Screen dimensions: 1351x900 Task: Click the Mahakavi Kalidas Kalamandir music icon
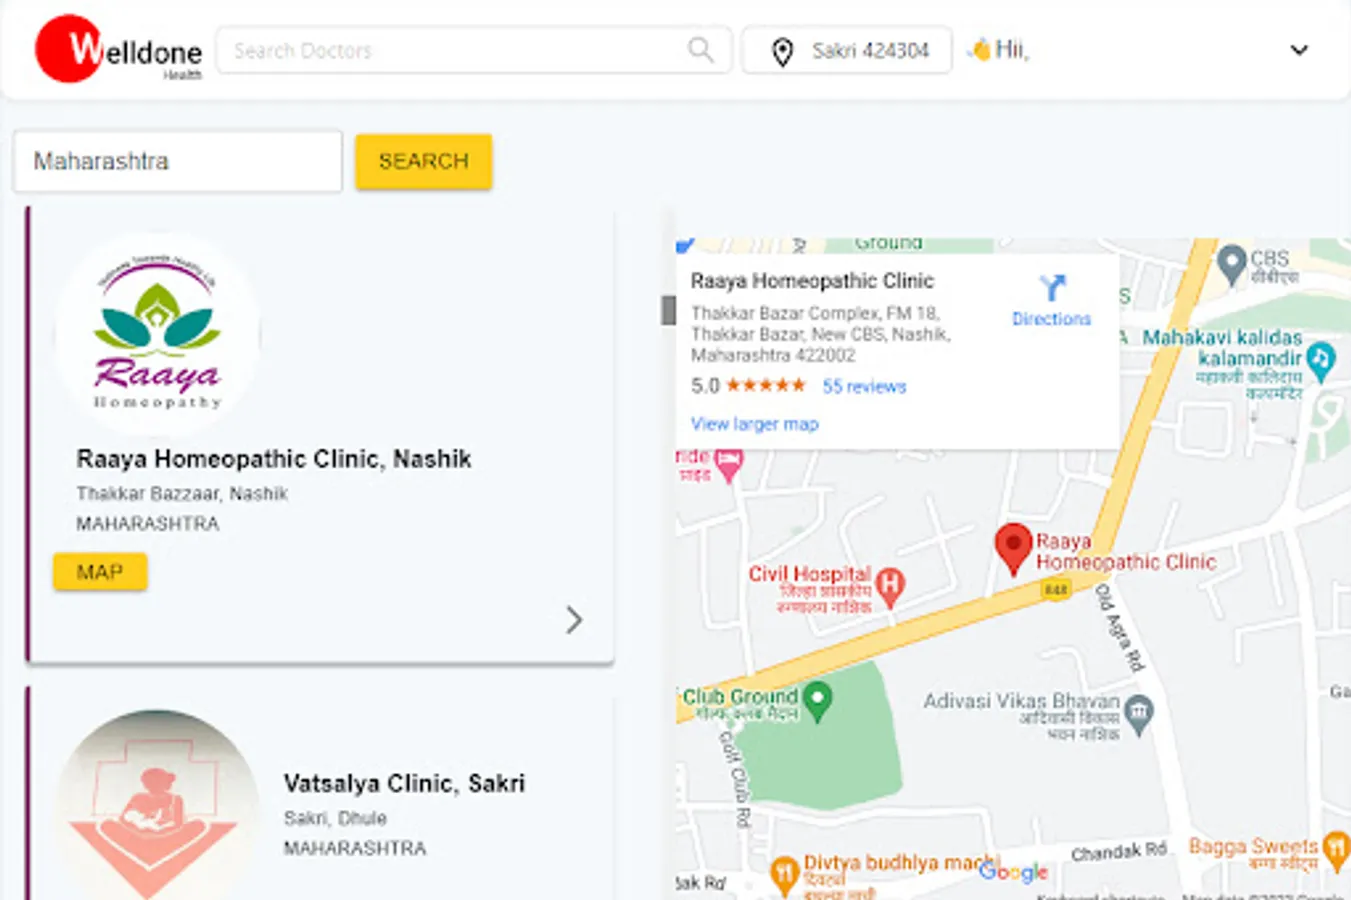1321,362
